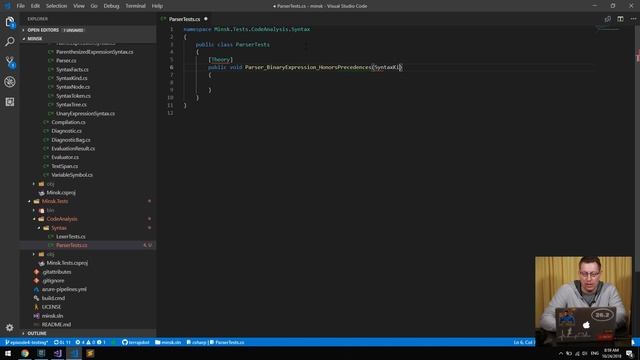Click the synchronize changes status item
This screenshot has height=360, width=640.
(62, 342)
